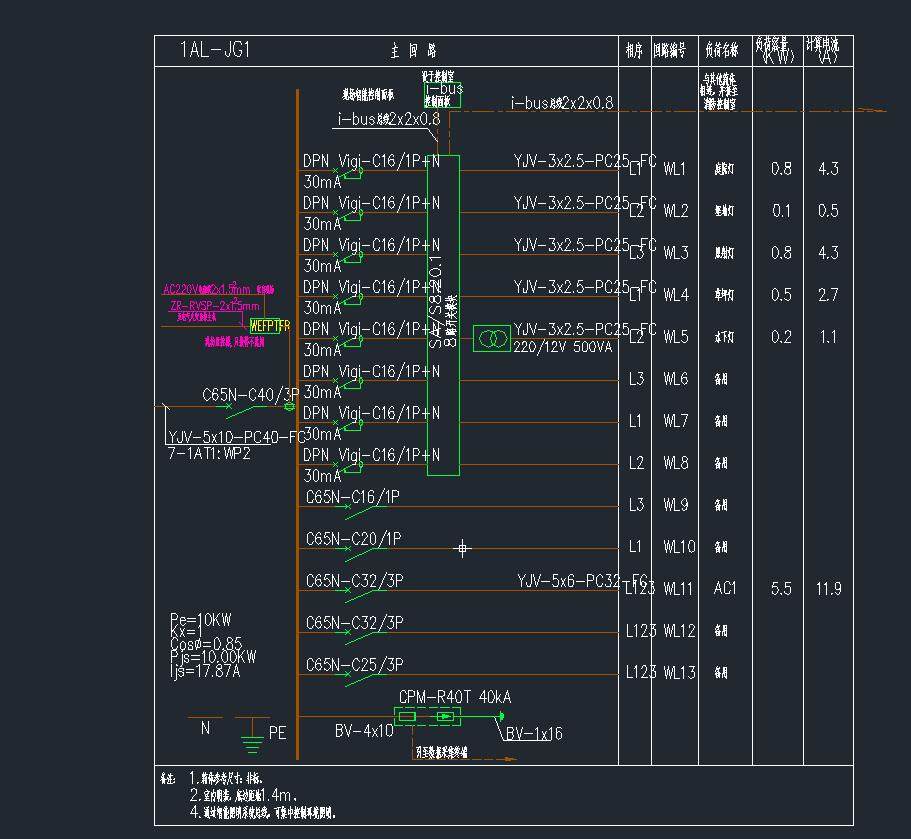Select the BV-1x16 ground wire label

pos(533,734)
